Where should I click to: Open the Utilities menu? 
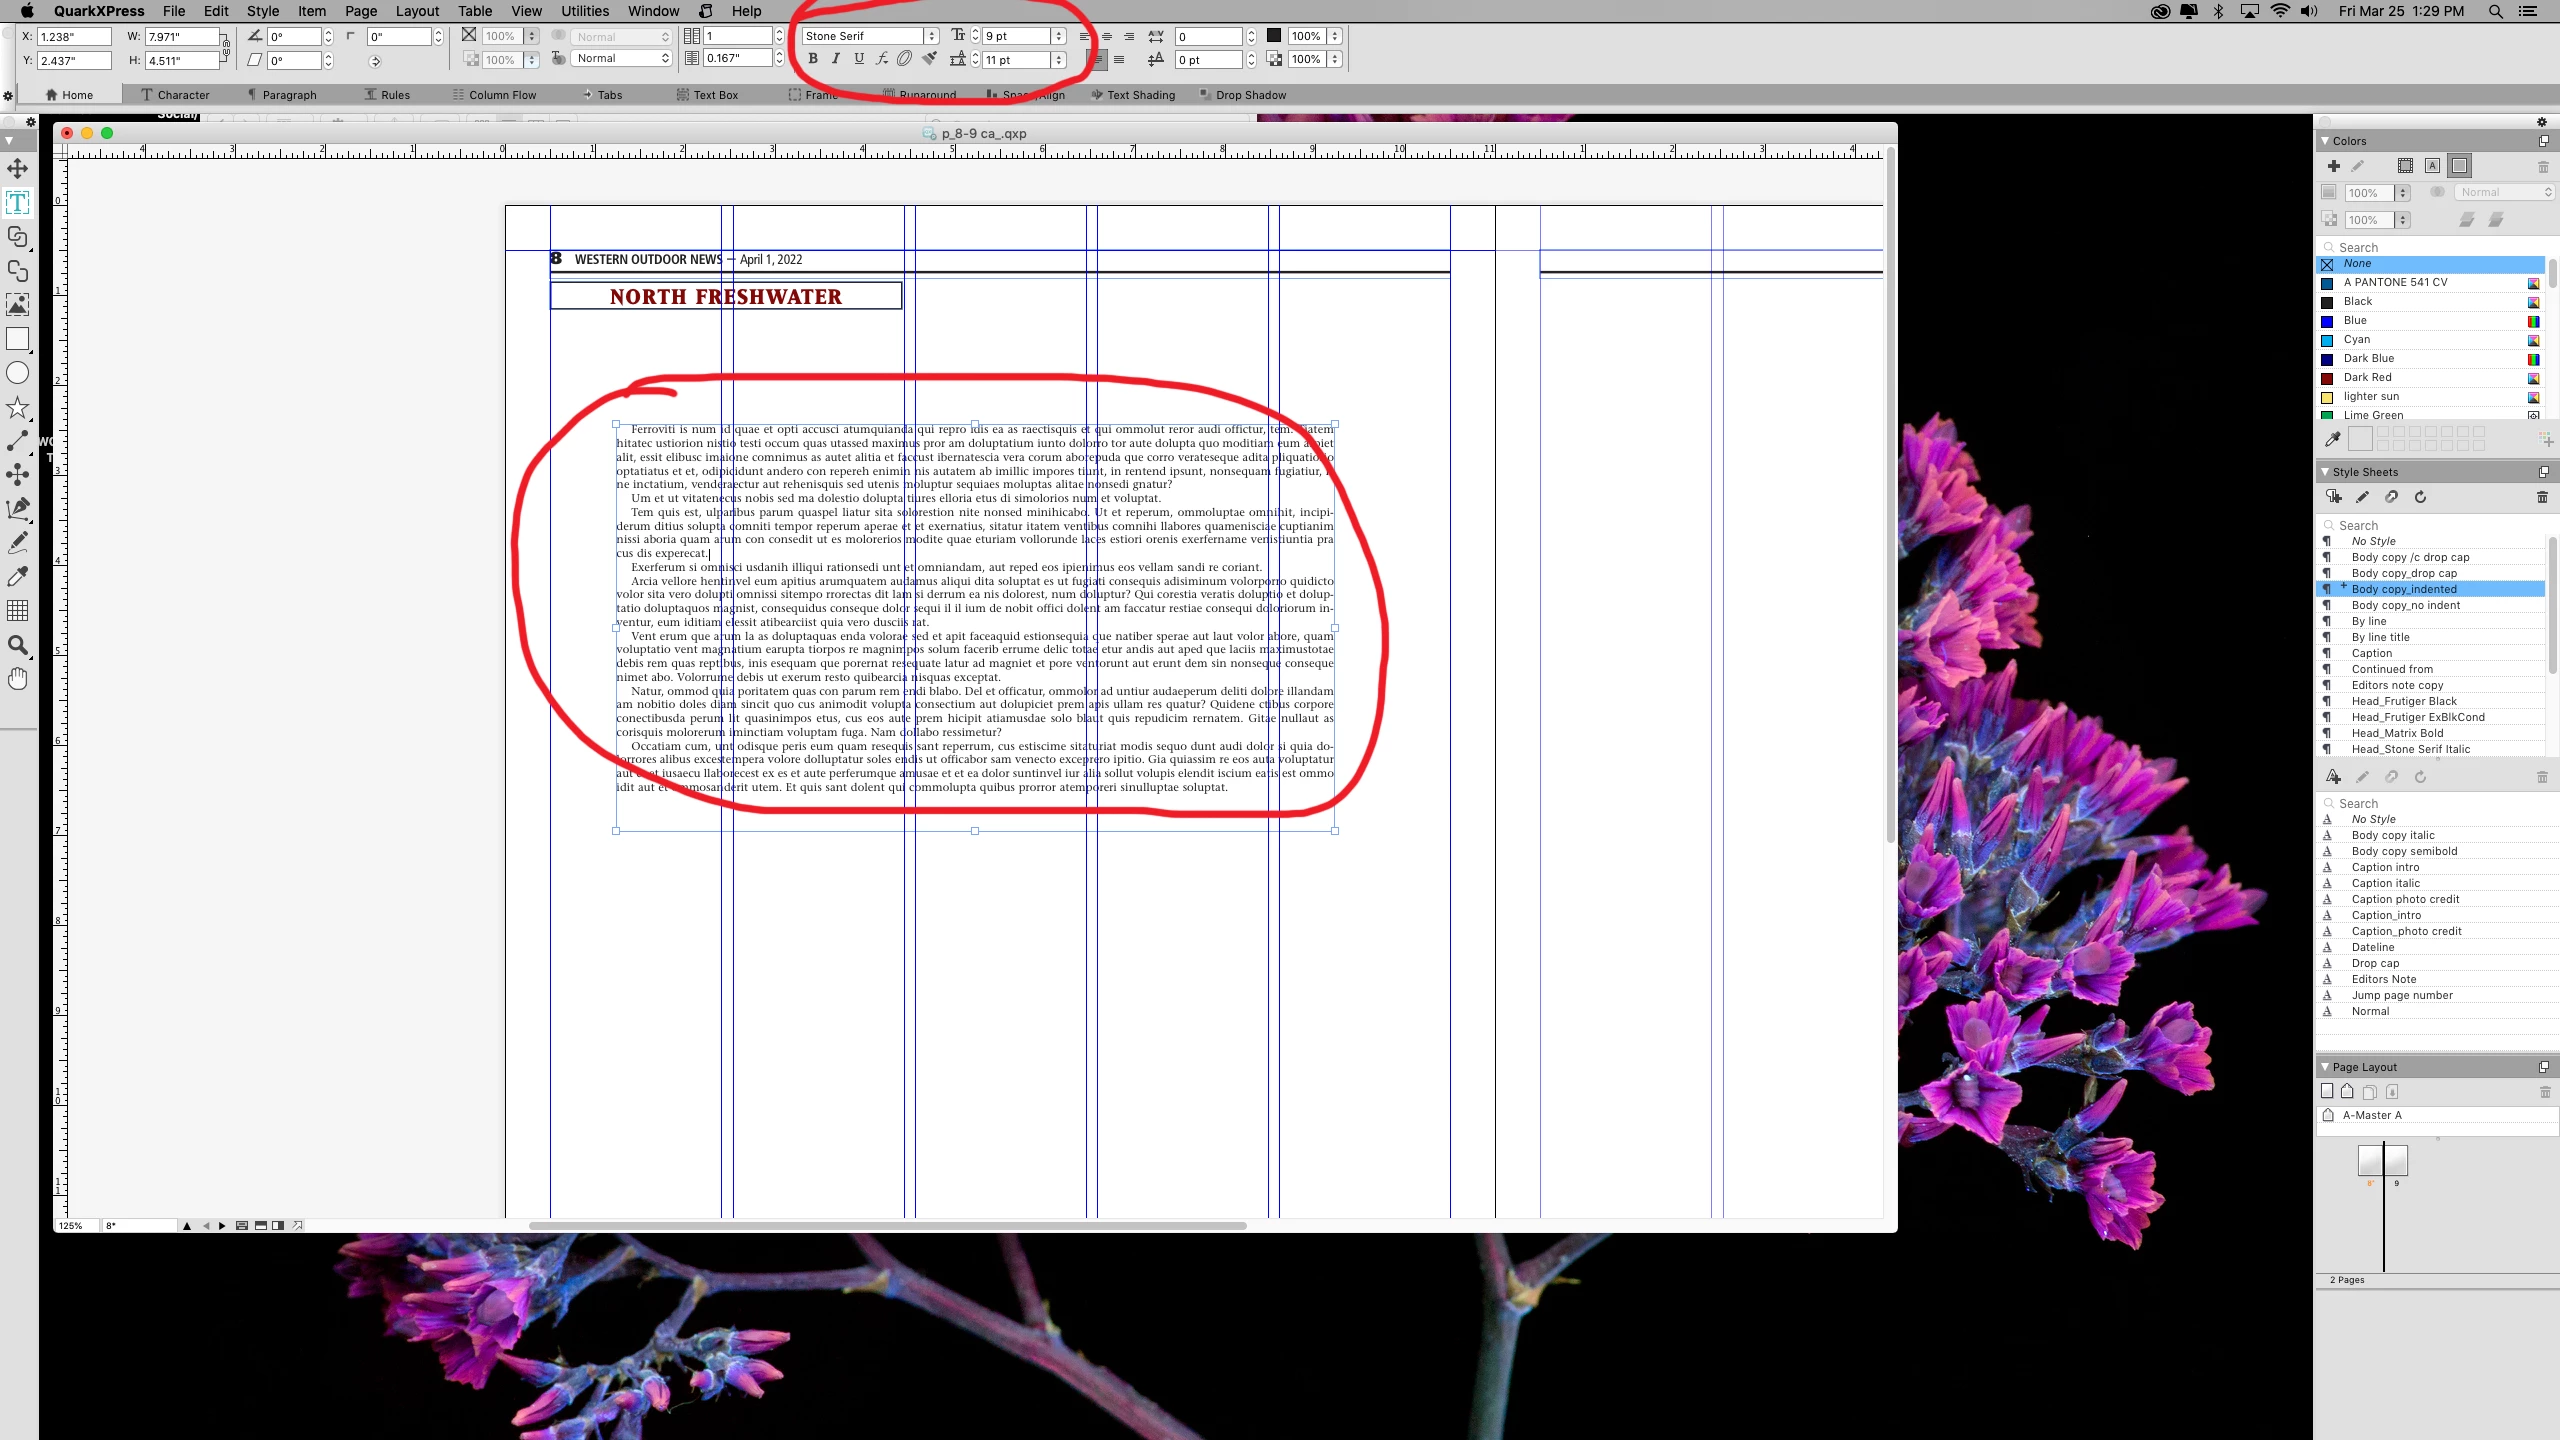[584, 11]
